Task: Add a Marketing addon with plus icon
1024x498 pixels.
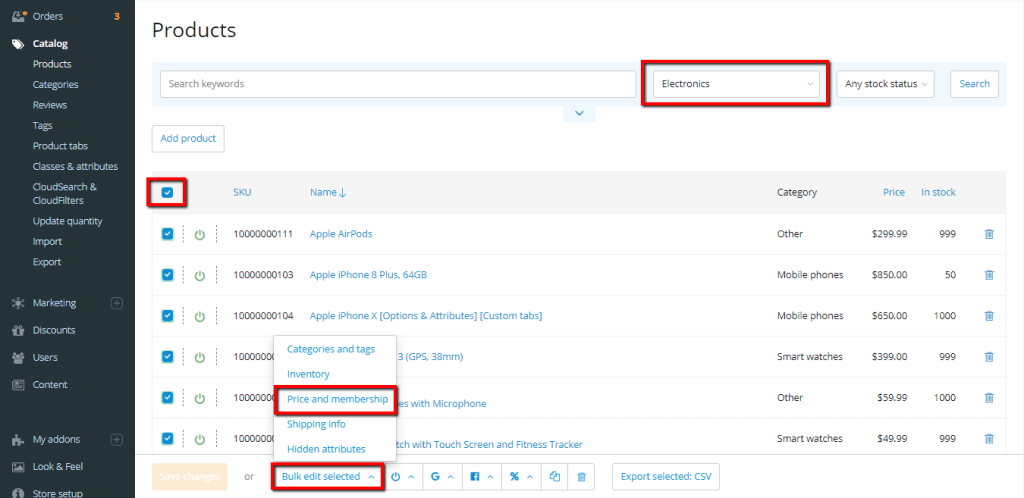Action: tap(117, 303)
